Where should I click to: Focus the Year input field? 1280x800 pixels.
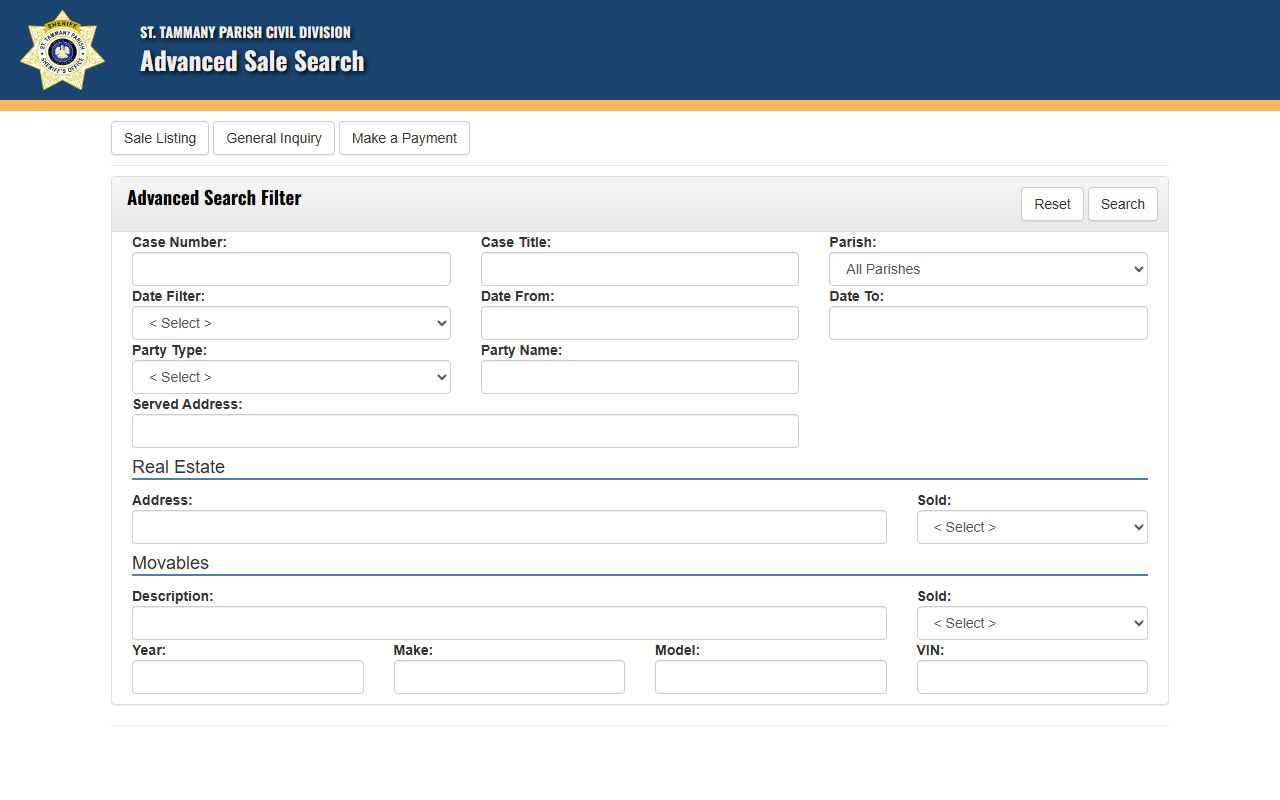[x=248, y=677]
